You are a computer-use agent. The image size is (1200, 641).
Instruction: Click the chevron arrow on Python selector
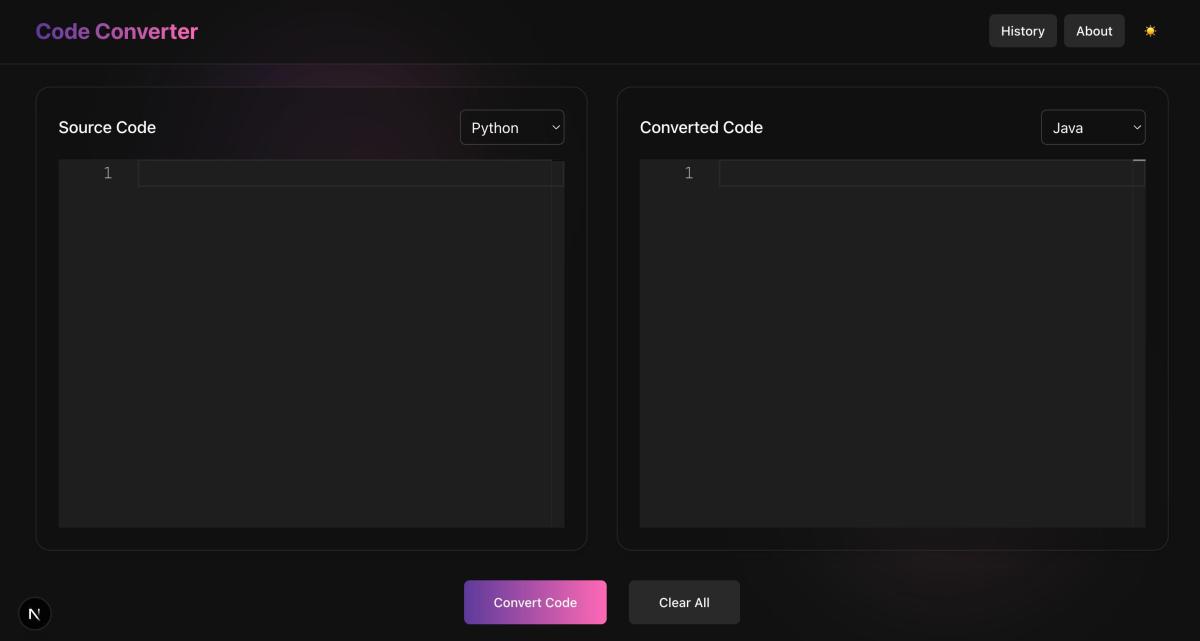pyautogui.click(x=556, y=128)
